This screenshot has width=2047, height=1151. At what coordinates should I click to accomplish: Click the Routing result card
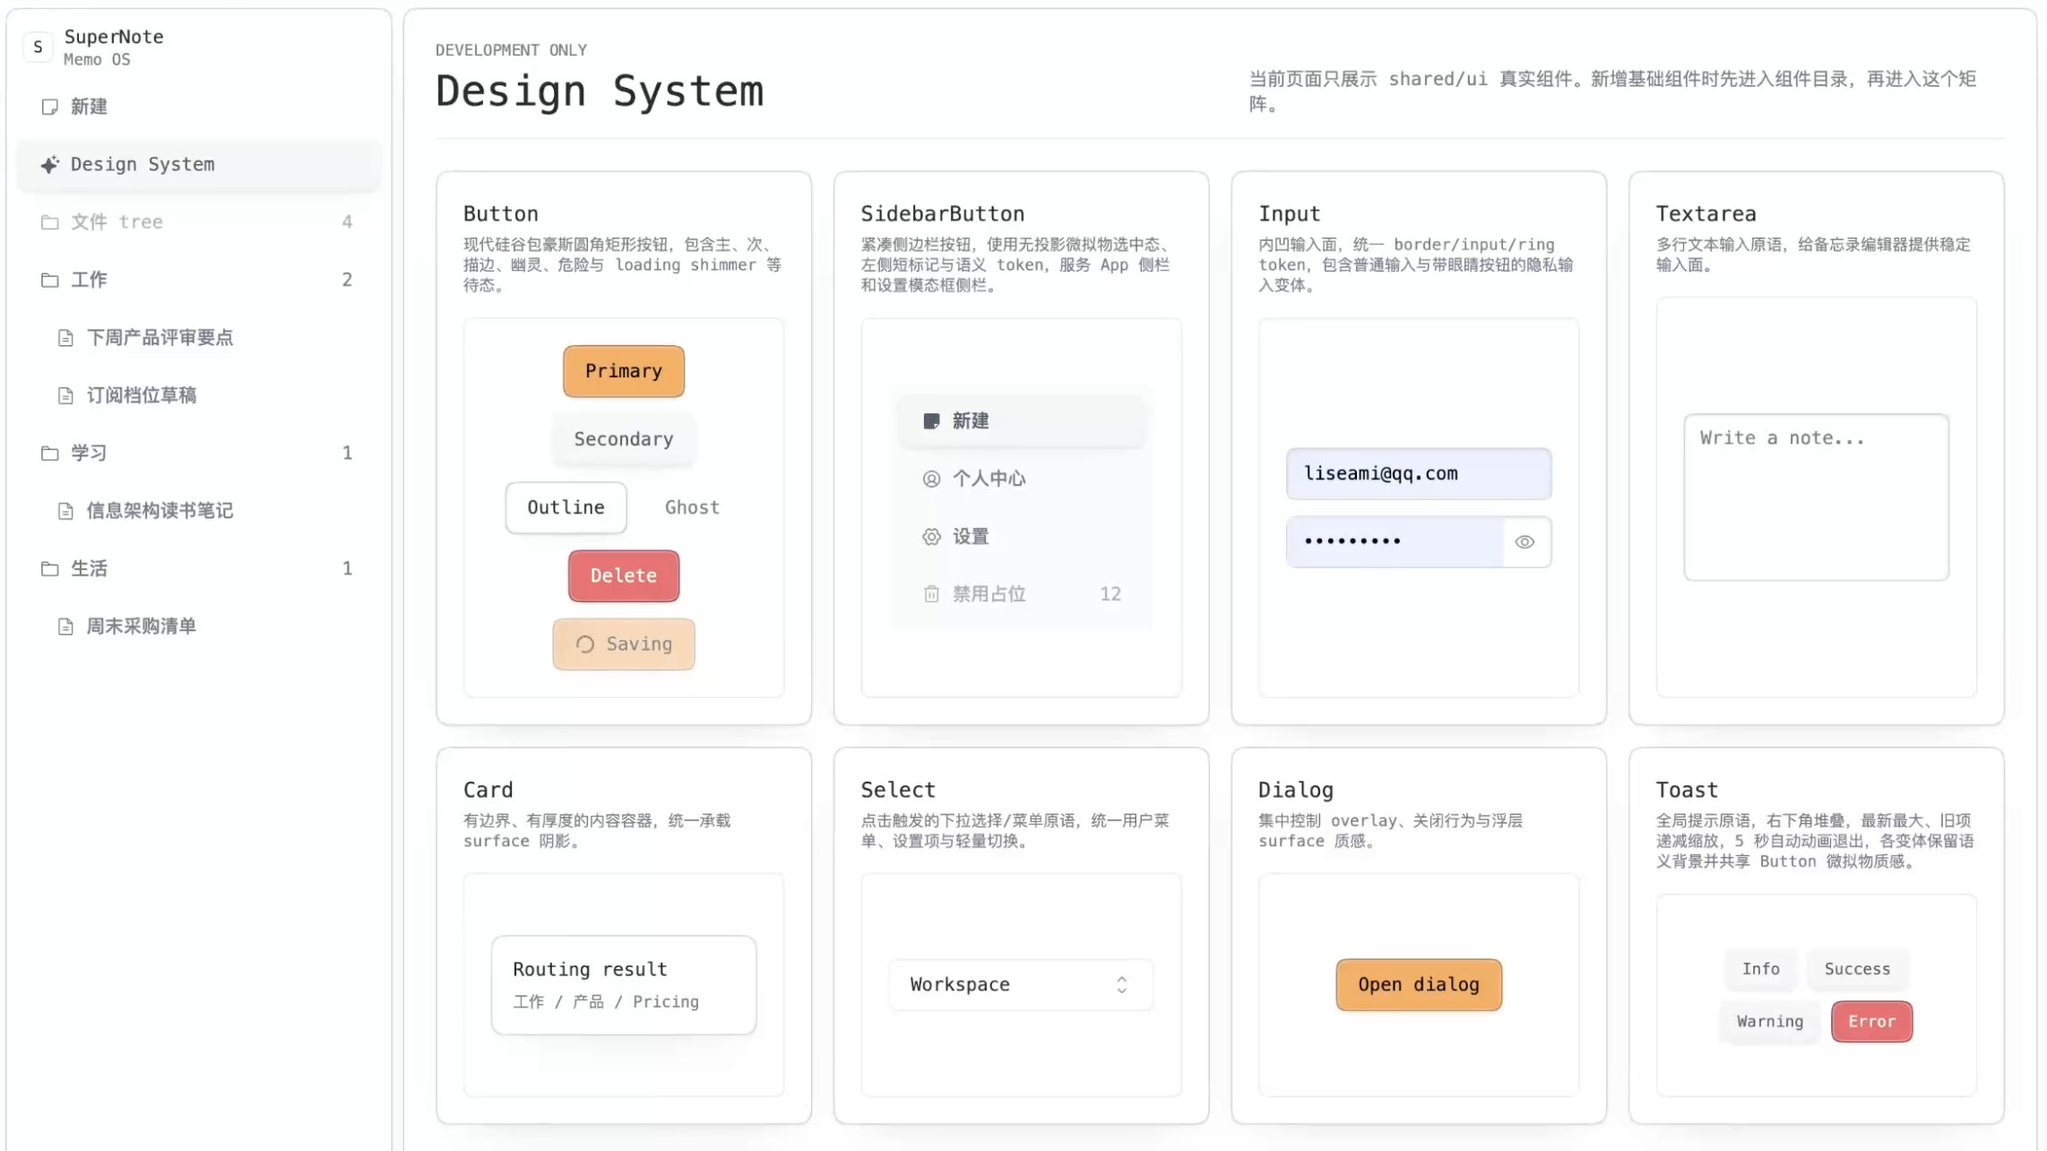pos(623,985)
